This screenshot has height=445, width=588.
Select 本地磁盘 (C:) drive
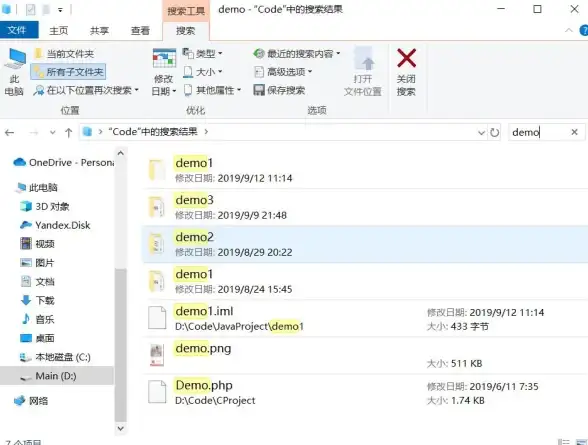pyautogui.click(x=56, y=357)
